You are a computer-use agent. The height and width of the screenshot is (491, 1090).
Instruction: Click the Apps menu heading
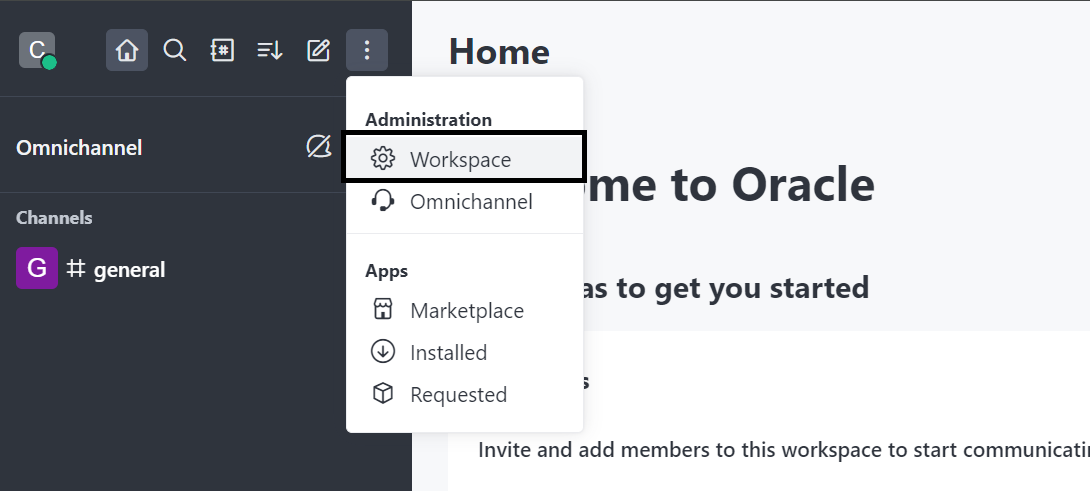387,271
